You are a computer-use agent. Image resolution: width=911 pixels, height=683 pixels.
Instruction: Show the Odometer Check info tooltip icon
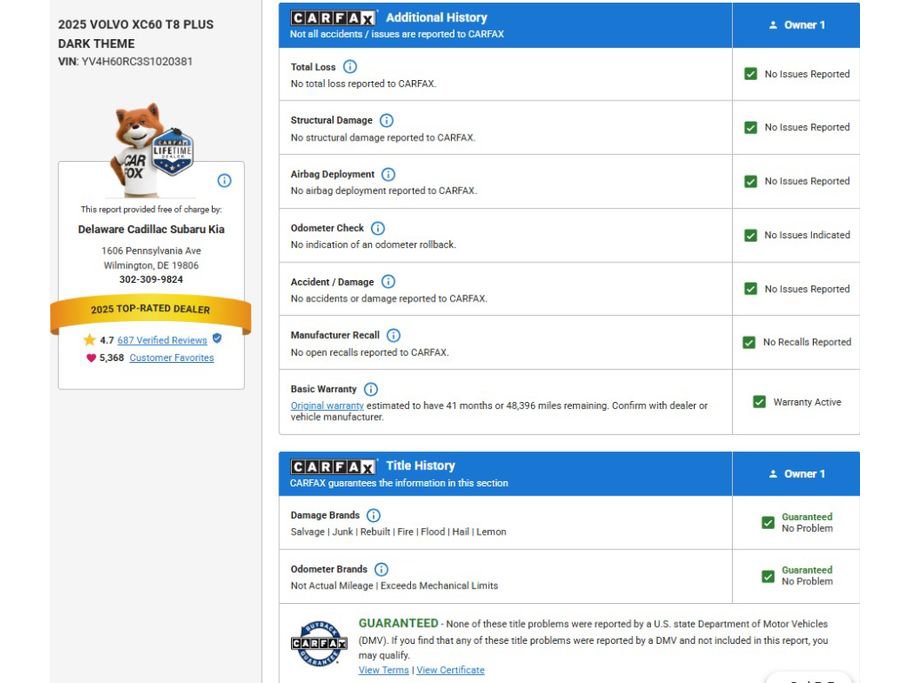coord(378,228)
